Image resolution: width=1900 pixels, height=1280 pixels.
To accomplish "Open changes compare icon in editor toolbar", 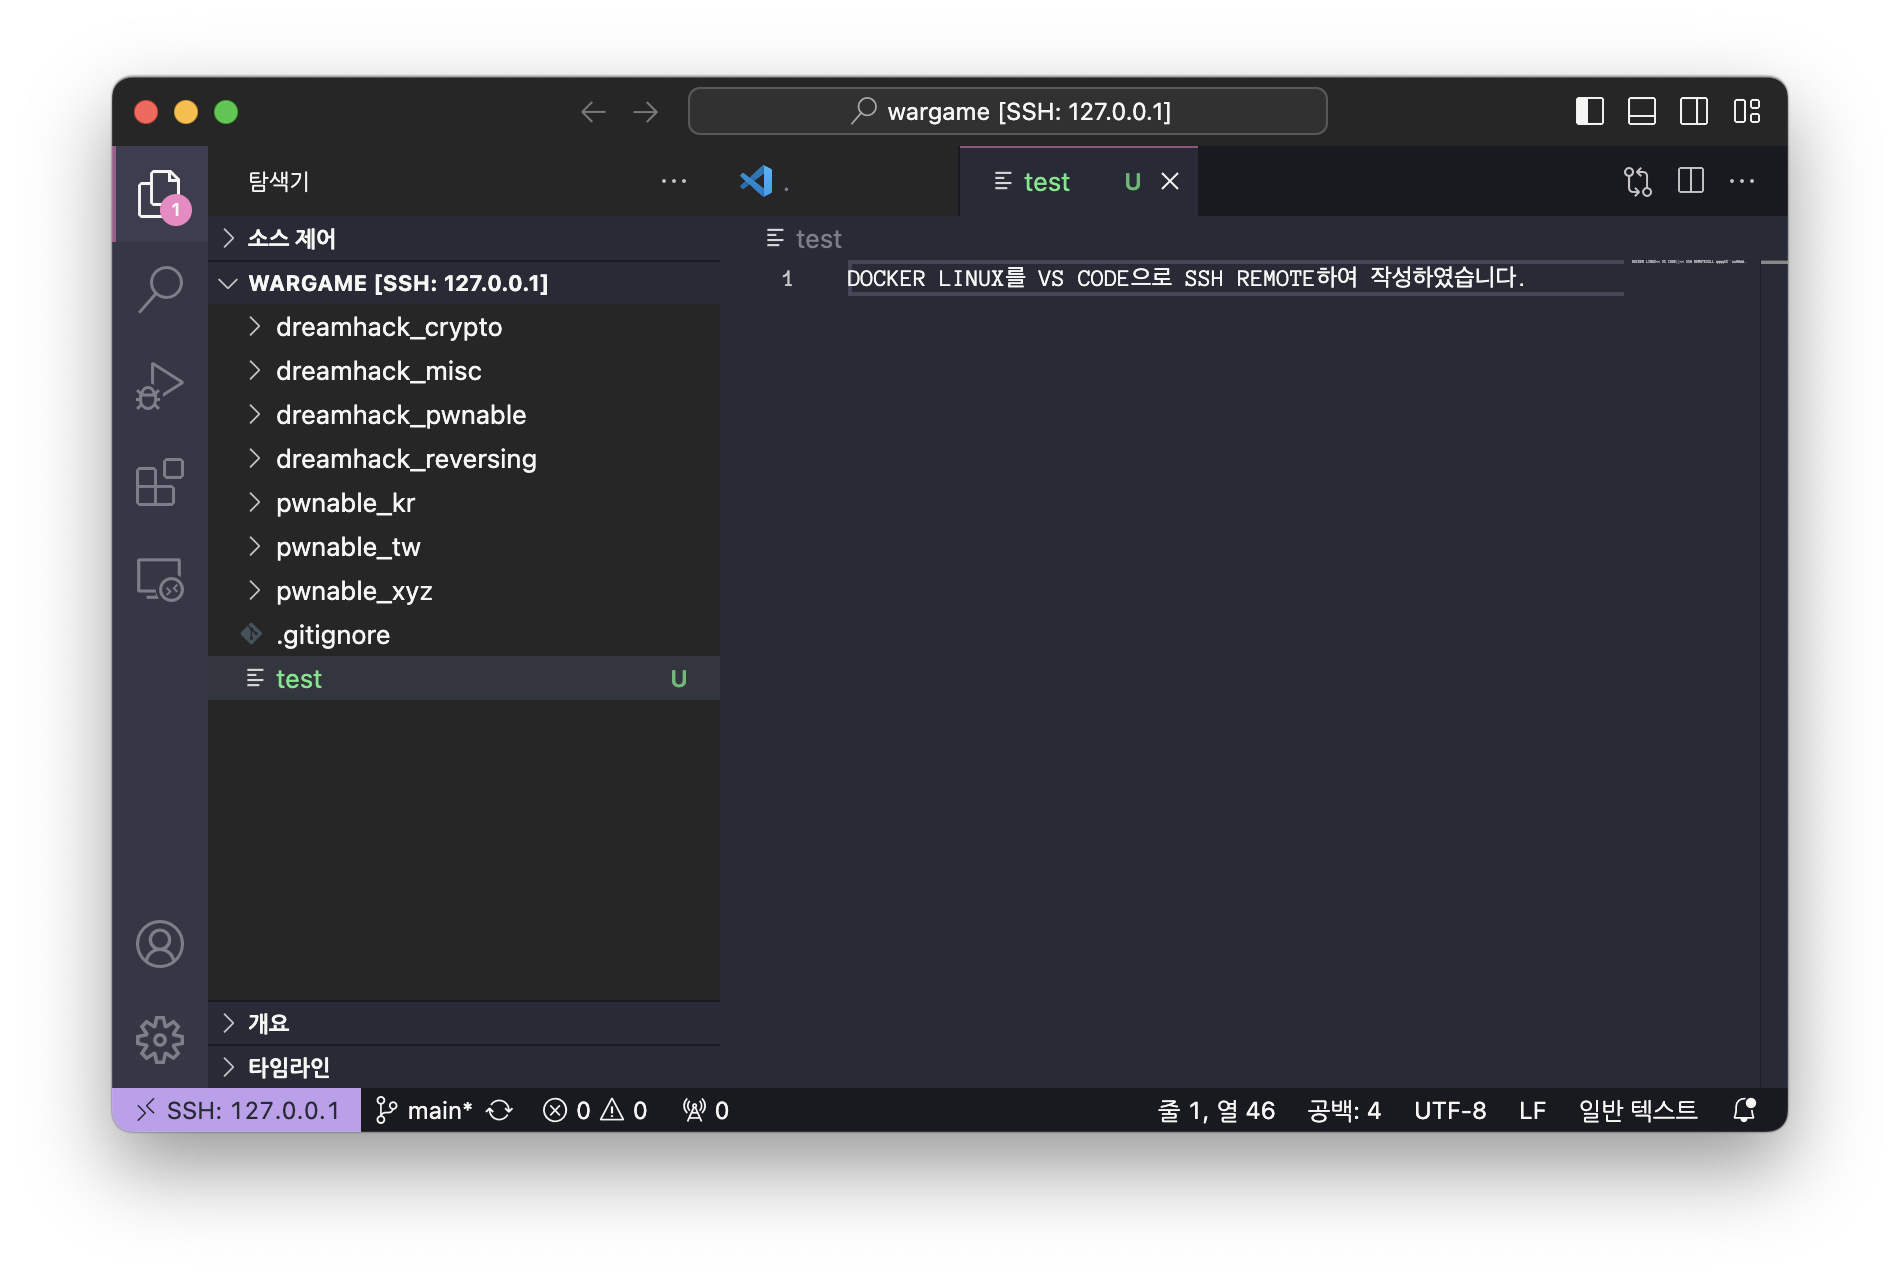I will 1638,181.
